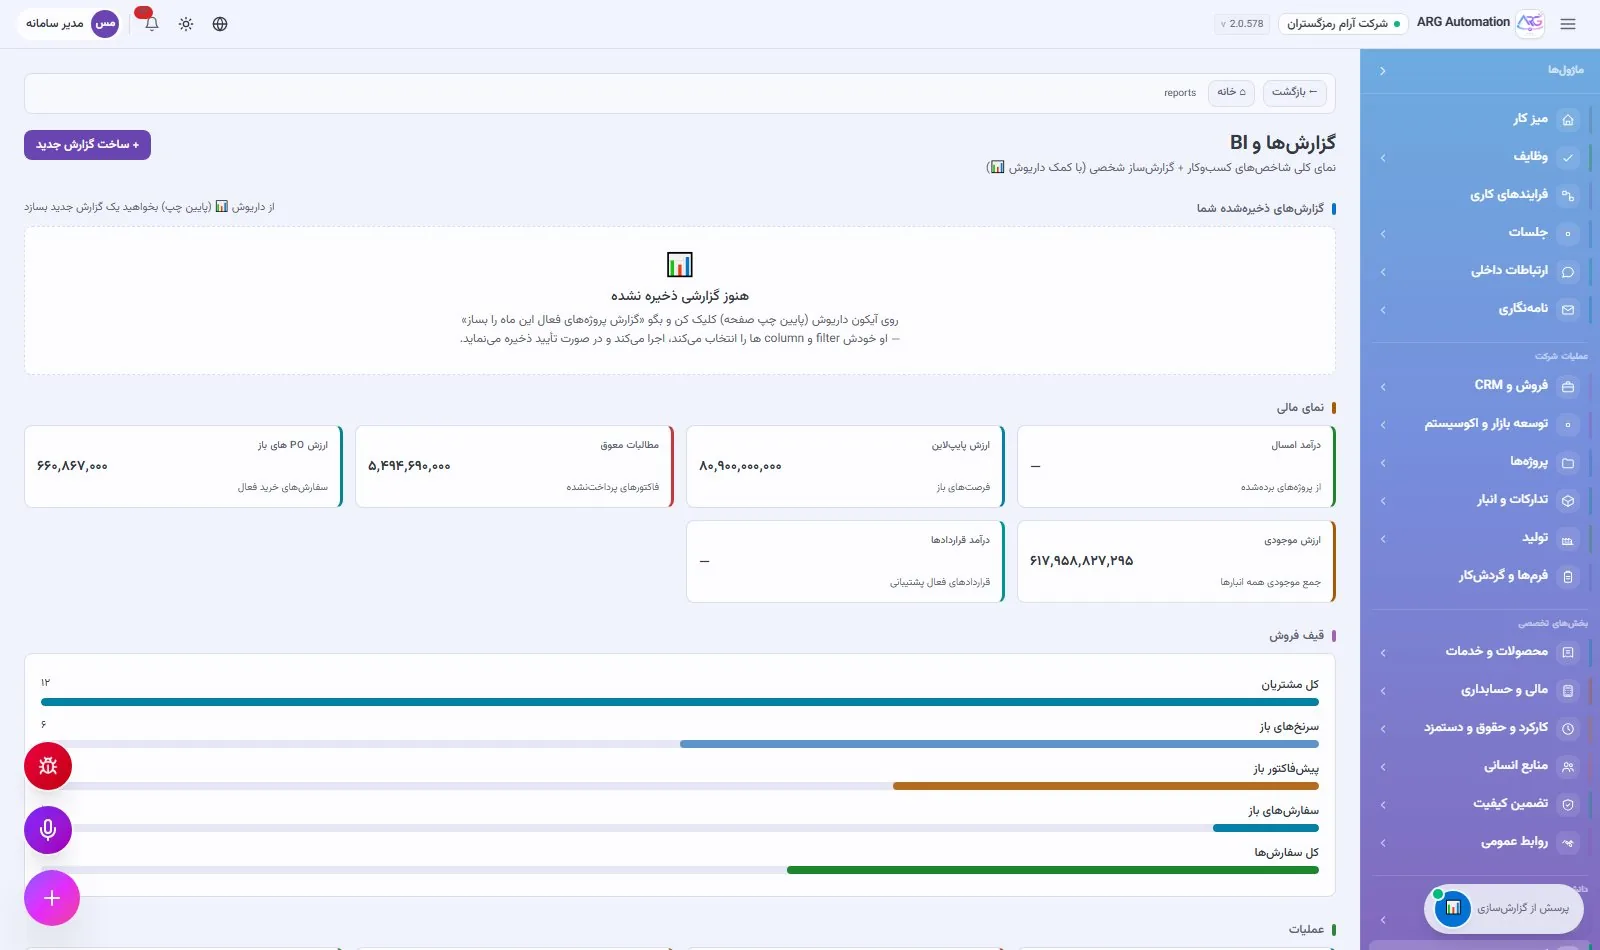Open the توسعه بازار و اکوسیستم sidebar item
Screen dimensions: 1600x950
pos(1480,424)
